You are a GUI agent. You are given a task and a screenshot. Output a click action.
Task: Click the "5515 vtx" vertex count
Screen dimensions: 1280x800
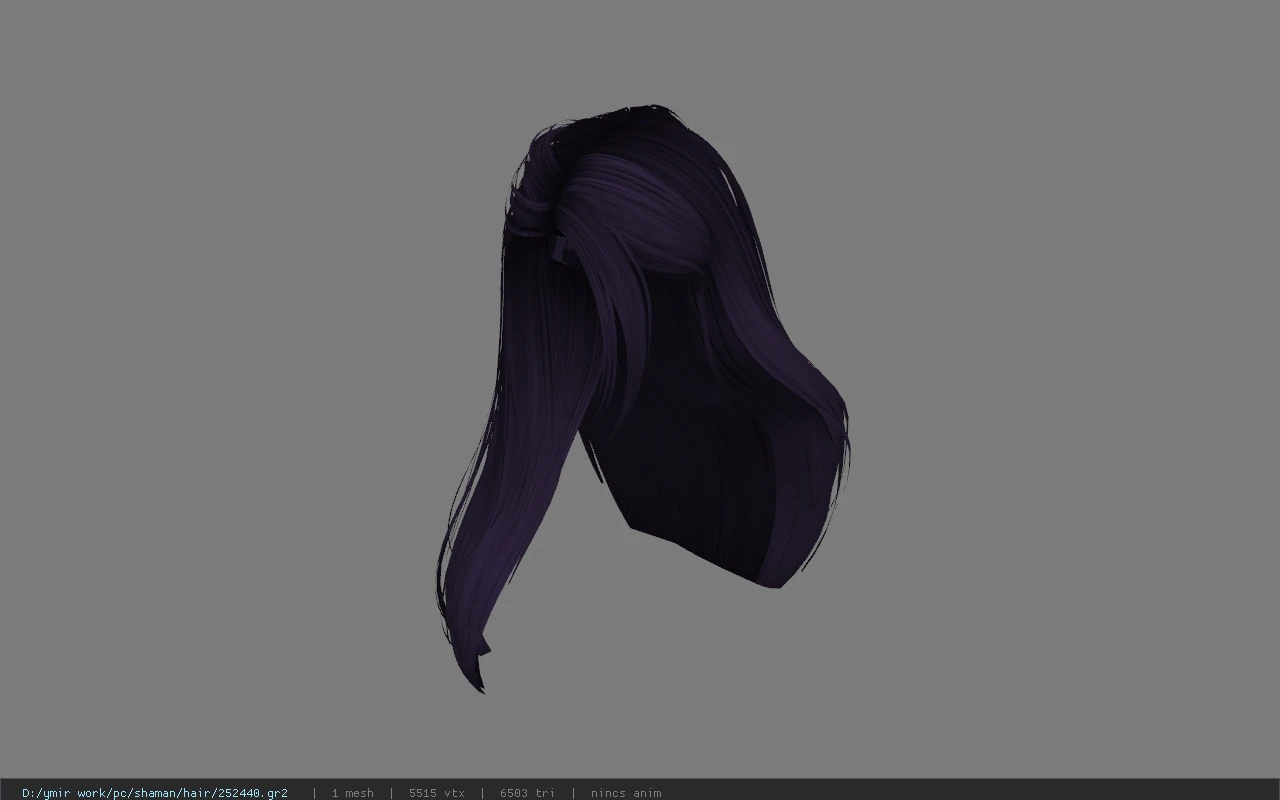436,793
